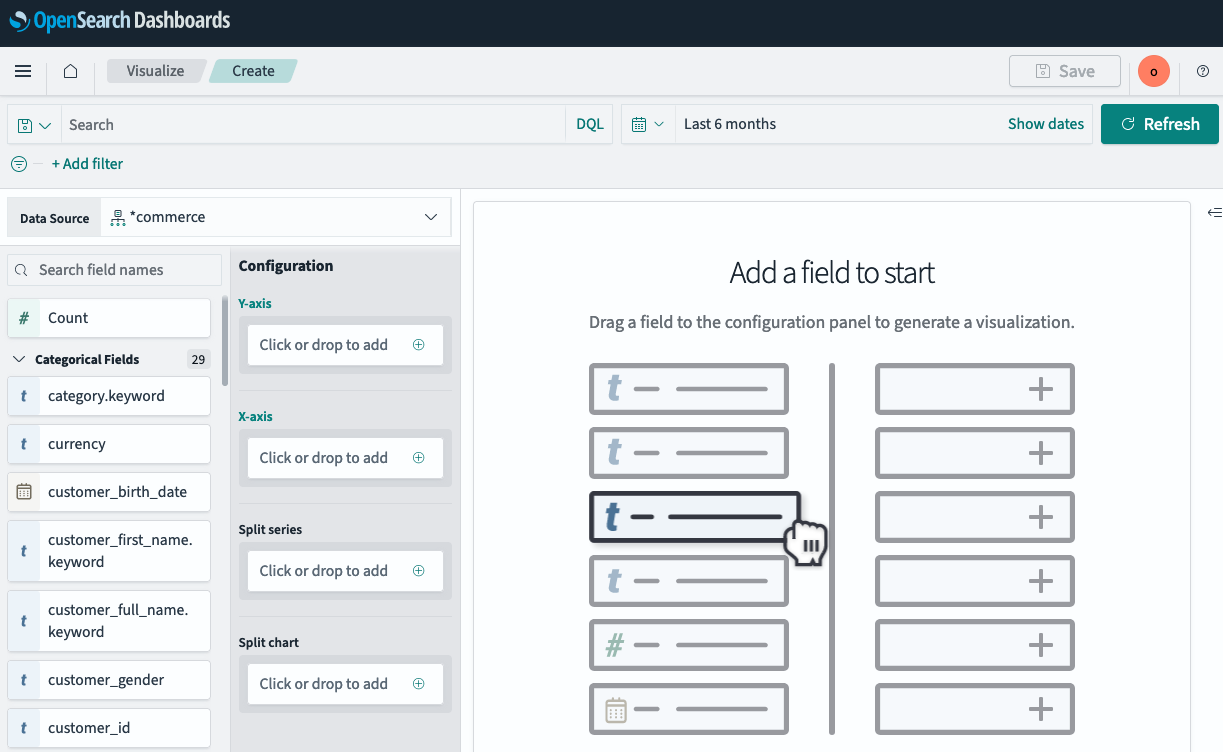Click the Search field names input

coord(113,269)
